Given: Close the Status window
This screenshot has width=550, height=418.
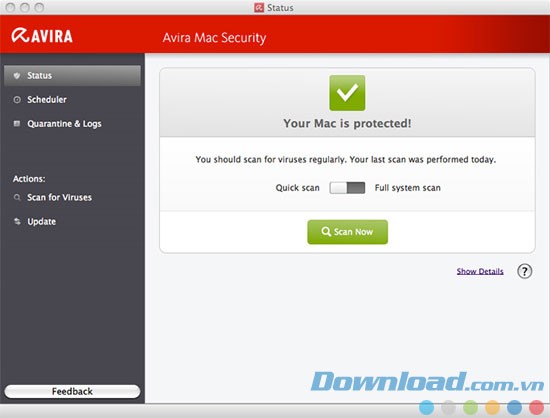Looking at the screenshot, I should tap(10, 7).
